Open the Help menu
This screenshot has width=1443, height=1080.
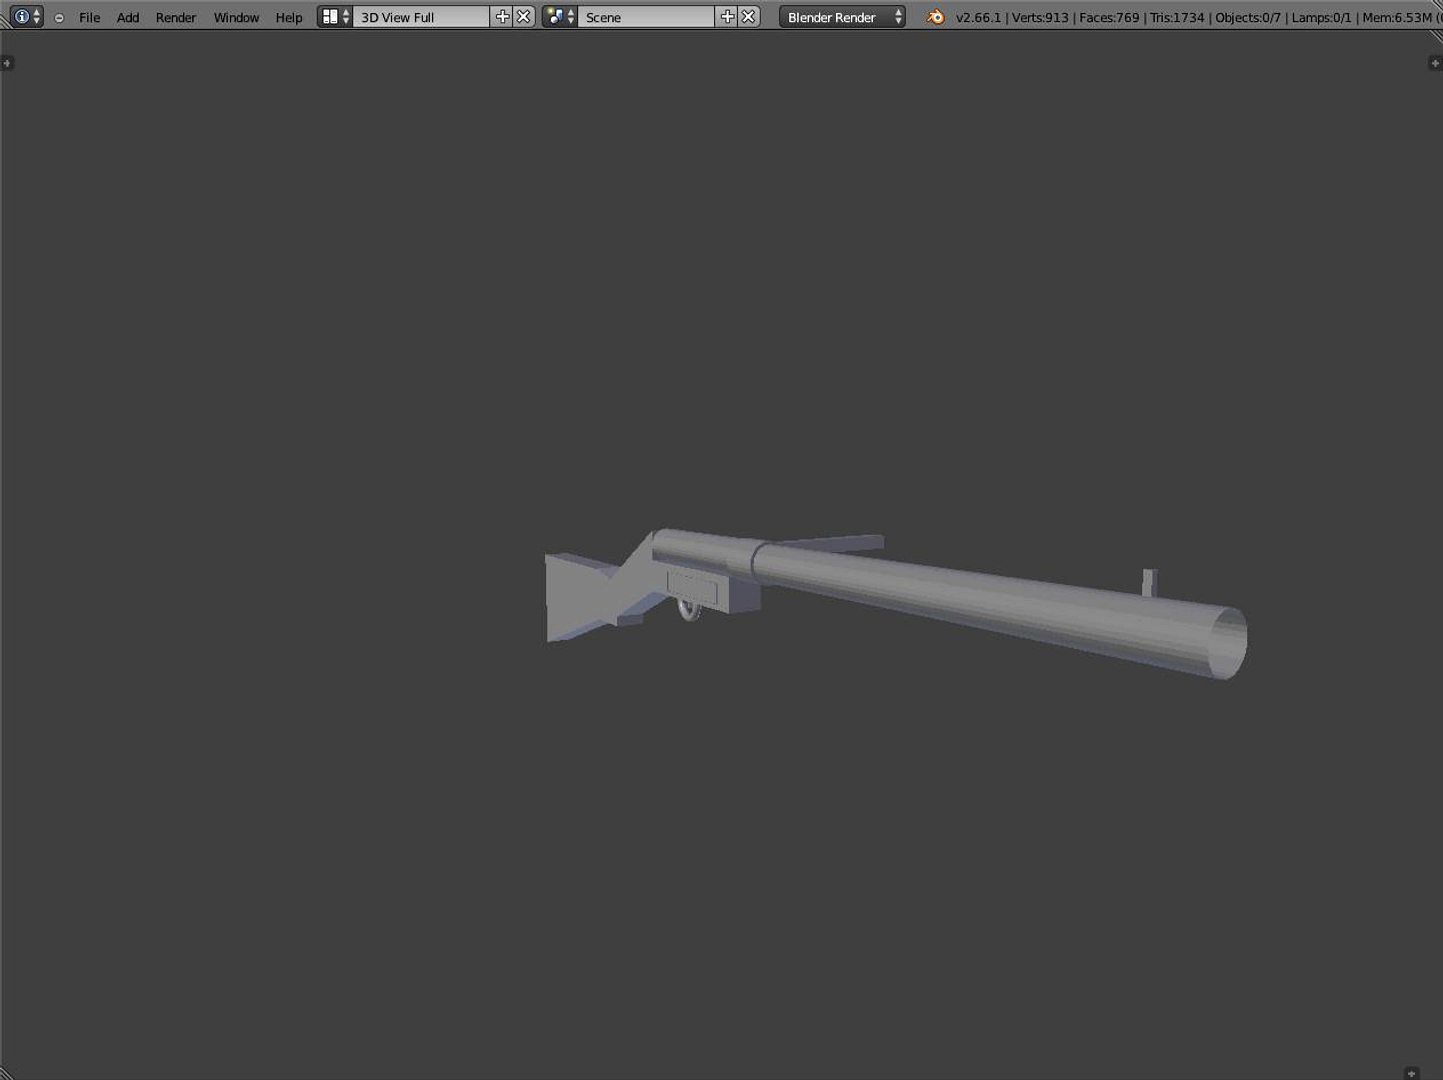tap(289, 17)
